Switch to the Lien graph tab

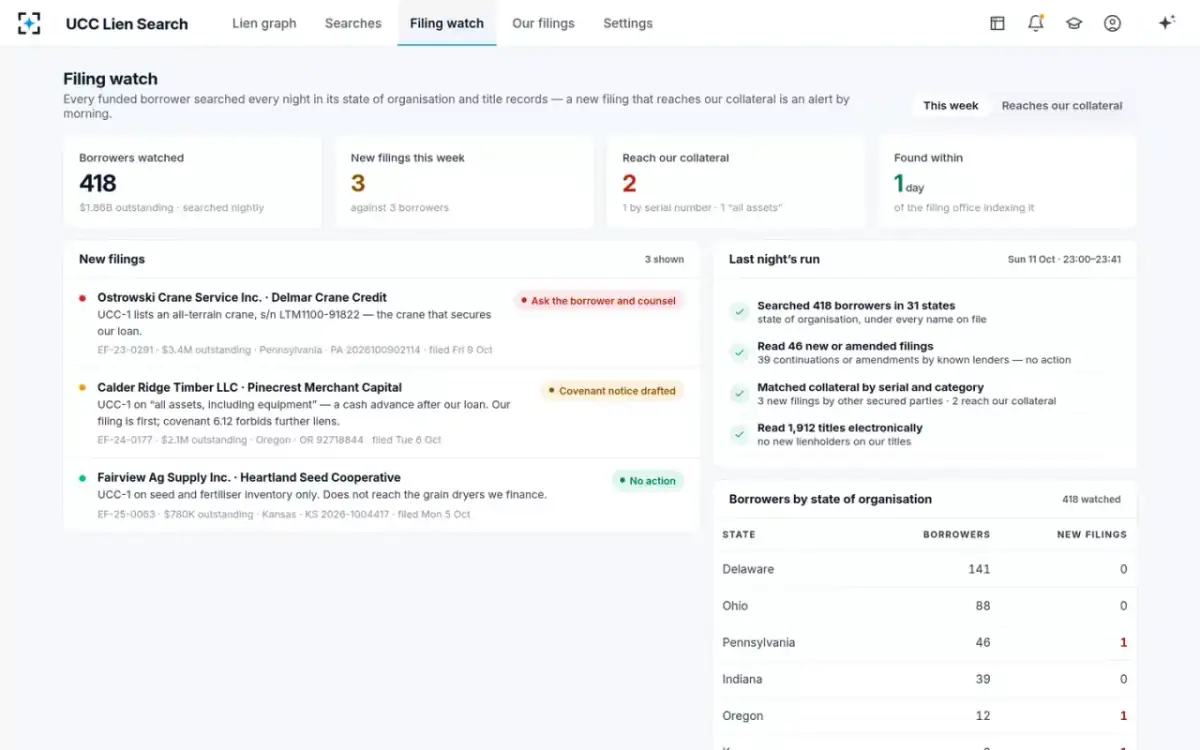(x=264, y=23)
